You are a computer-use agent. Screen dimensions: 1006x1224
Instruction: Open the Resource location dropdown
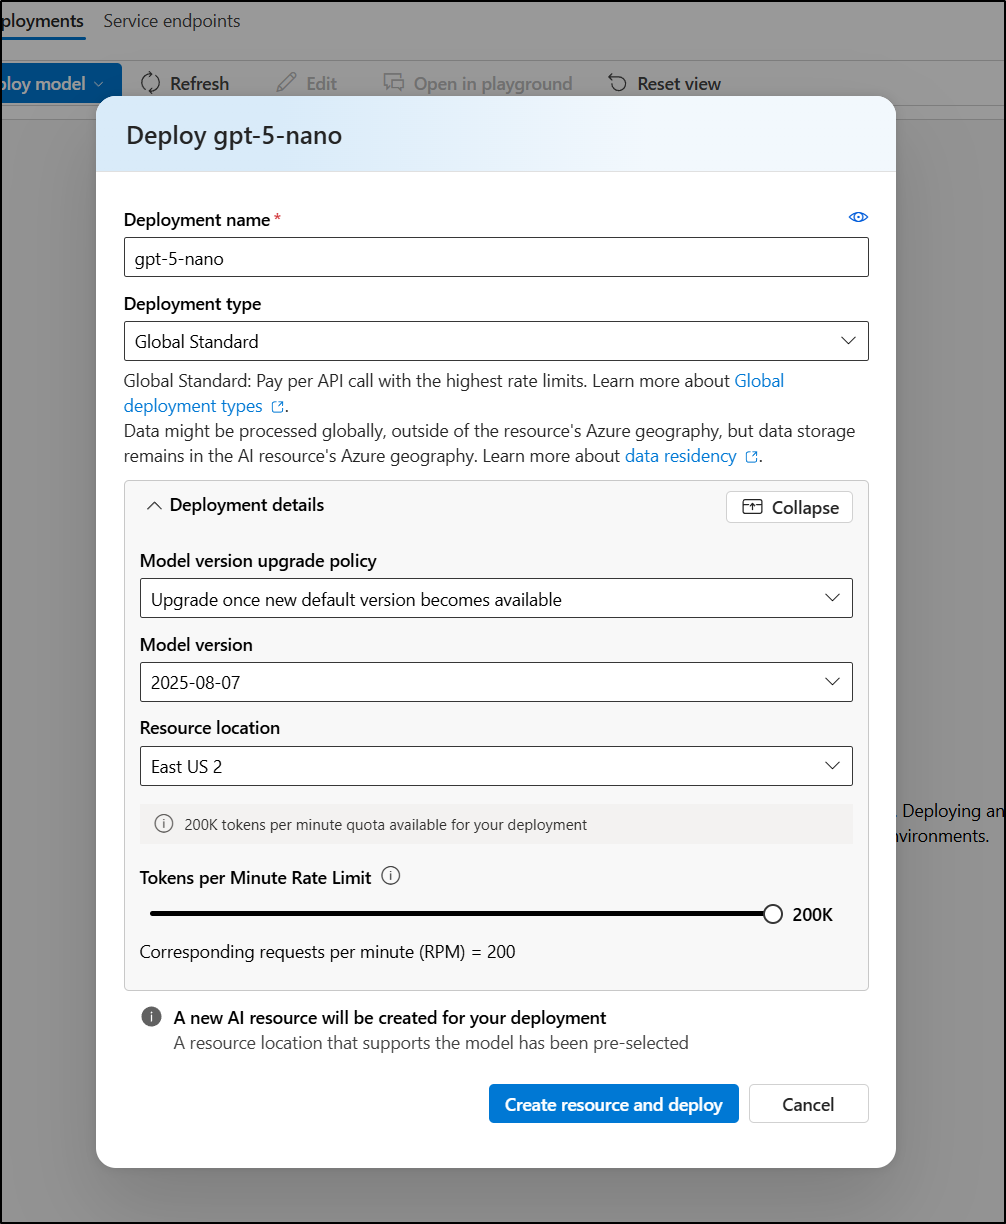click(496, 766)
